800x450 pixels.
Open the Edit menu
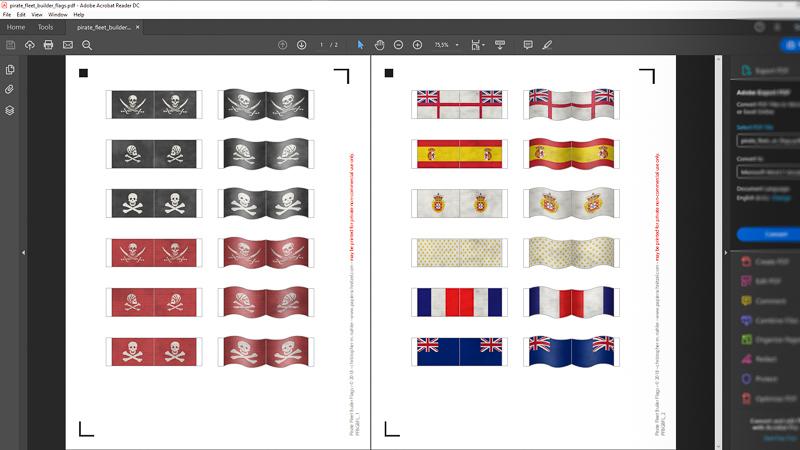coord(21,15)
